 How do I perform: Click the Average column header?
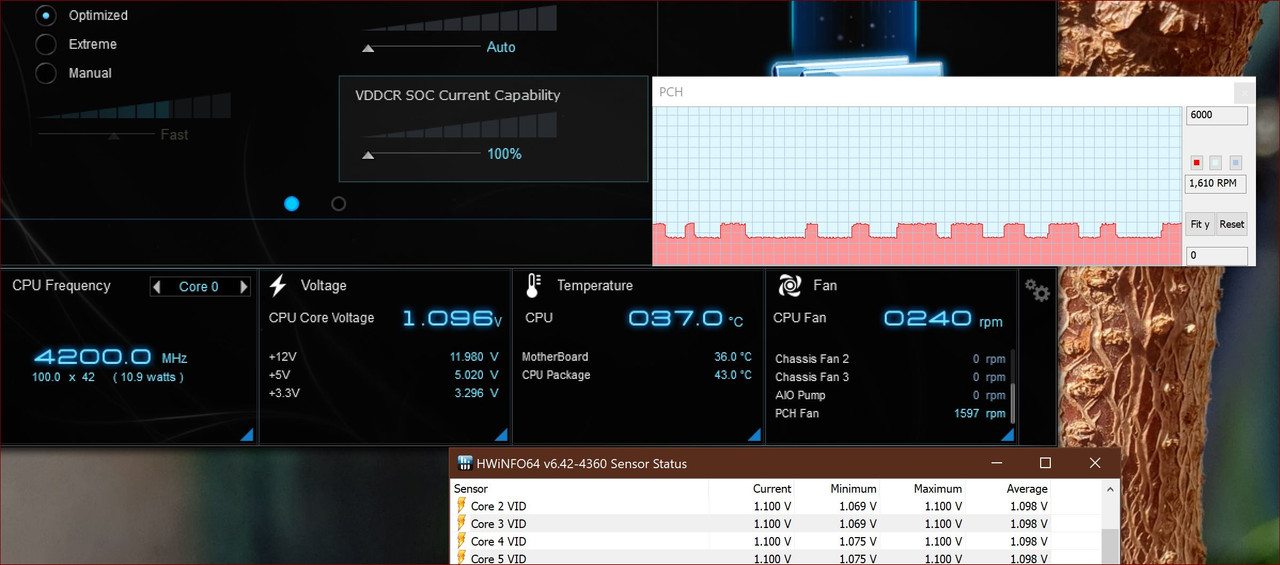coord(1008,489)
